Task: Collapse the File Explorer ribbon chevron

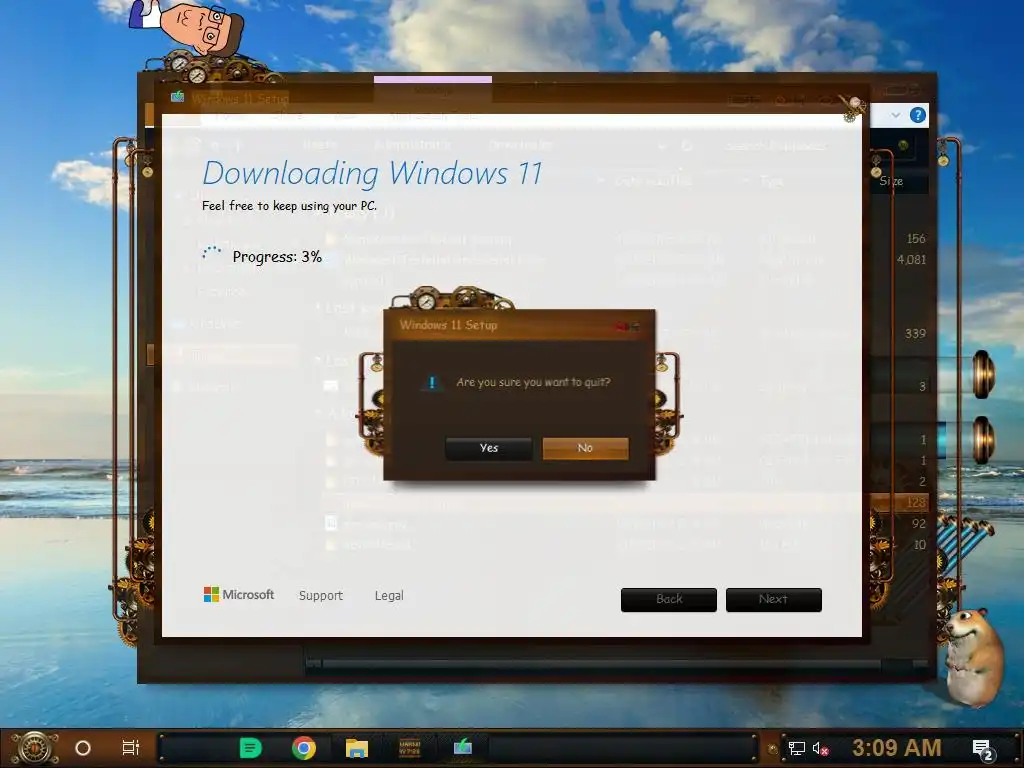Action: 895,116
